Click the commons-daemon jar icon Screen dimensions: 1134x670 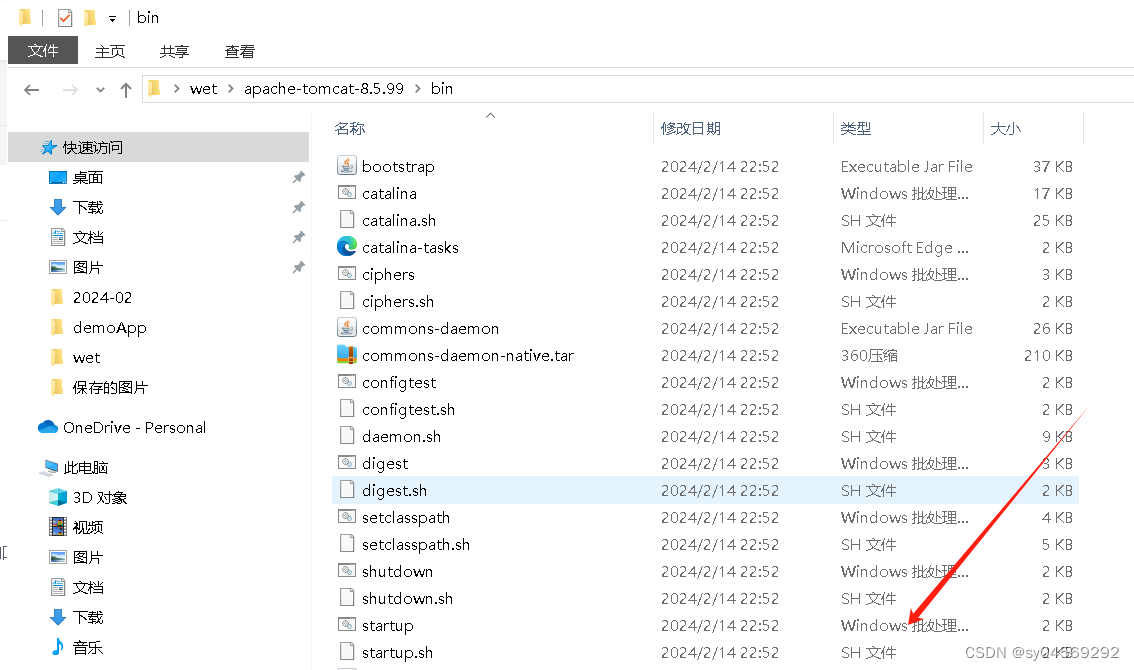(347, 328)
